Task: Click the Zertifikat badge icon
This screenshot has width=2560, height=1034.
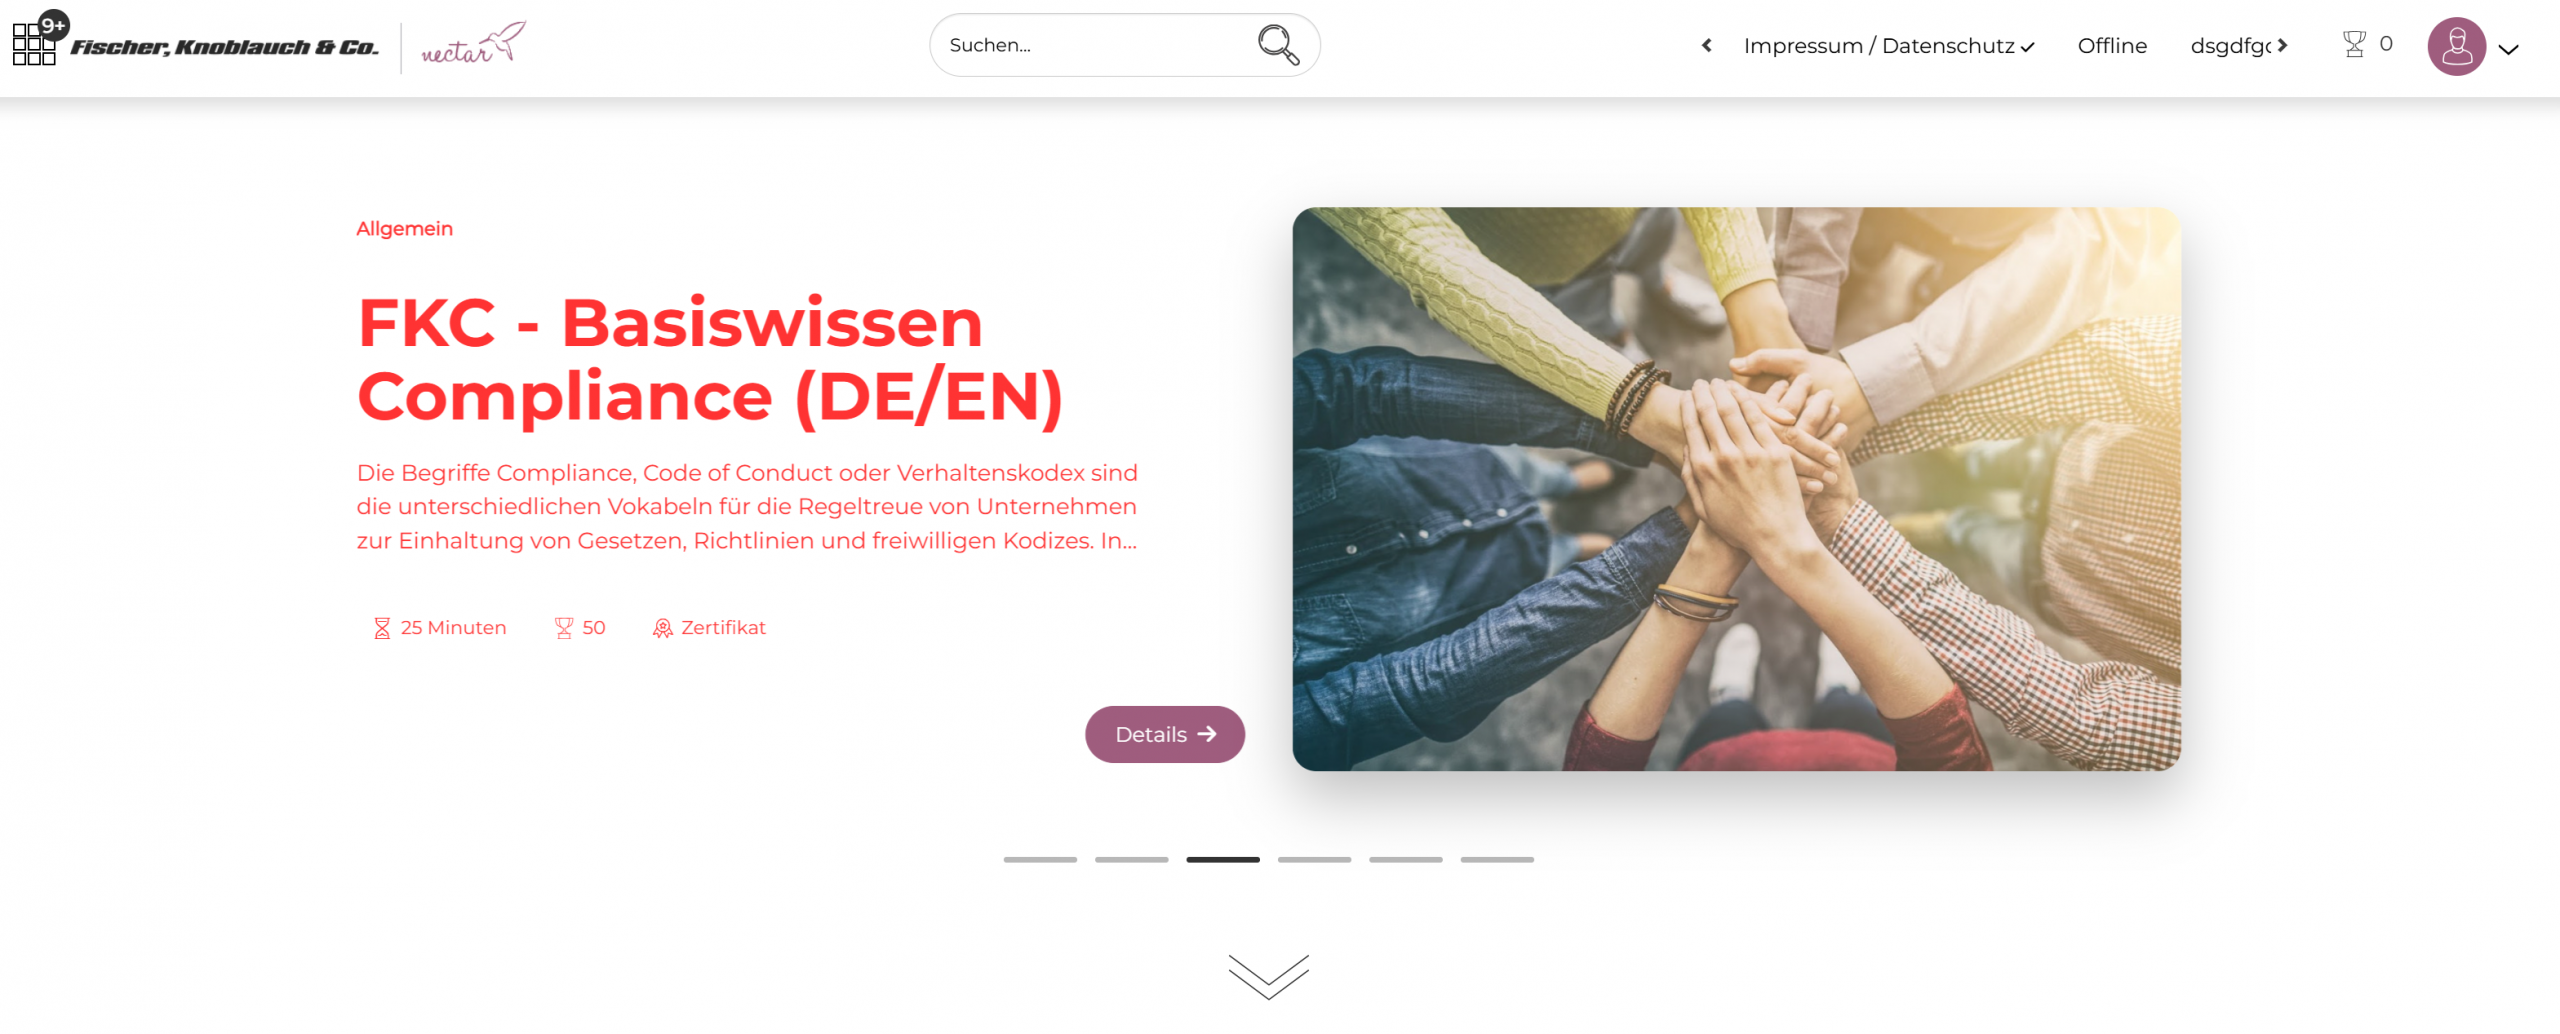Action: pyautogui.click(x=662, y=628)
